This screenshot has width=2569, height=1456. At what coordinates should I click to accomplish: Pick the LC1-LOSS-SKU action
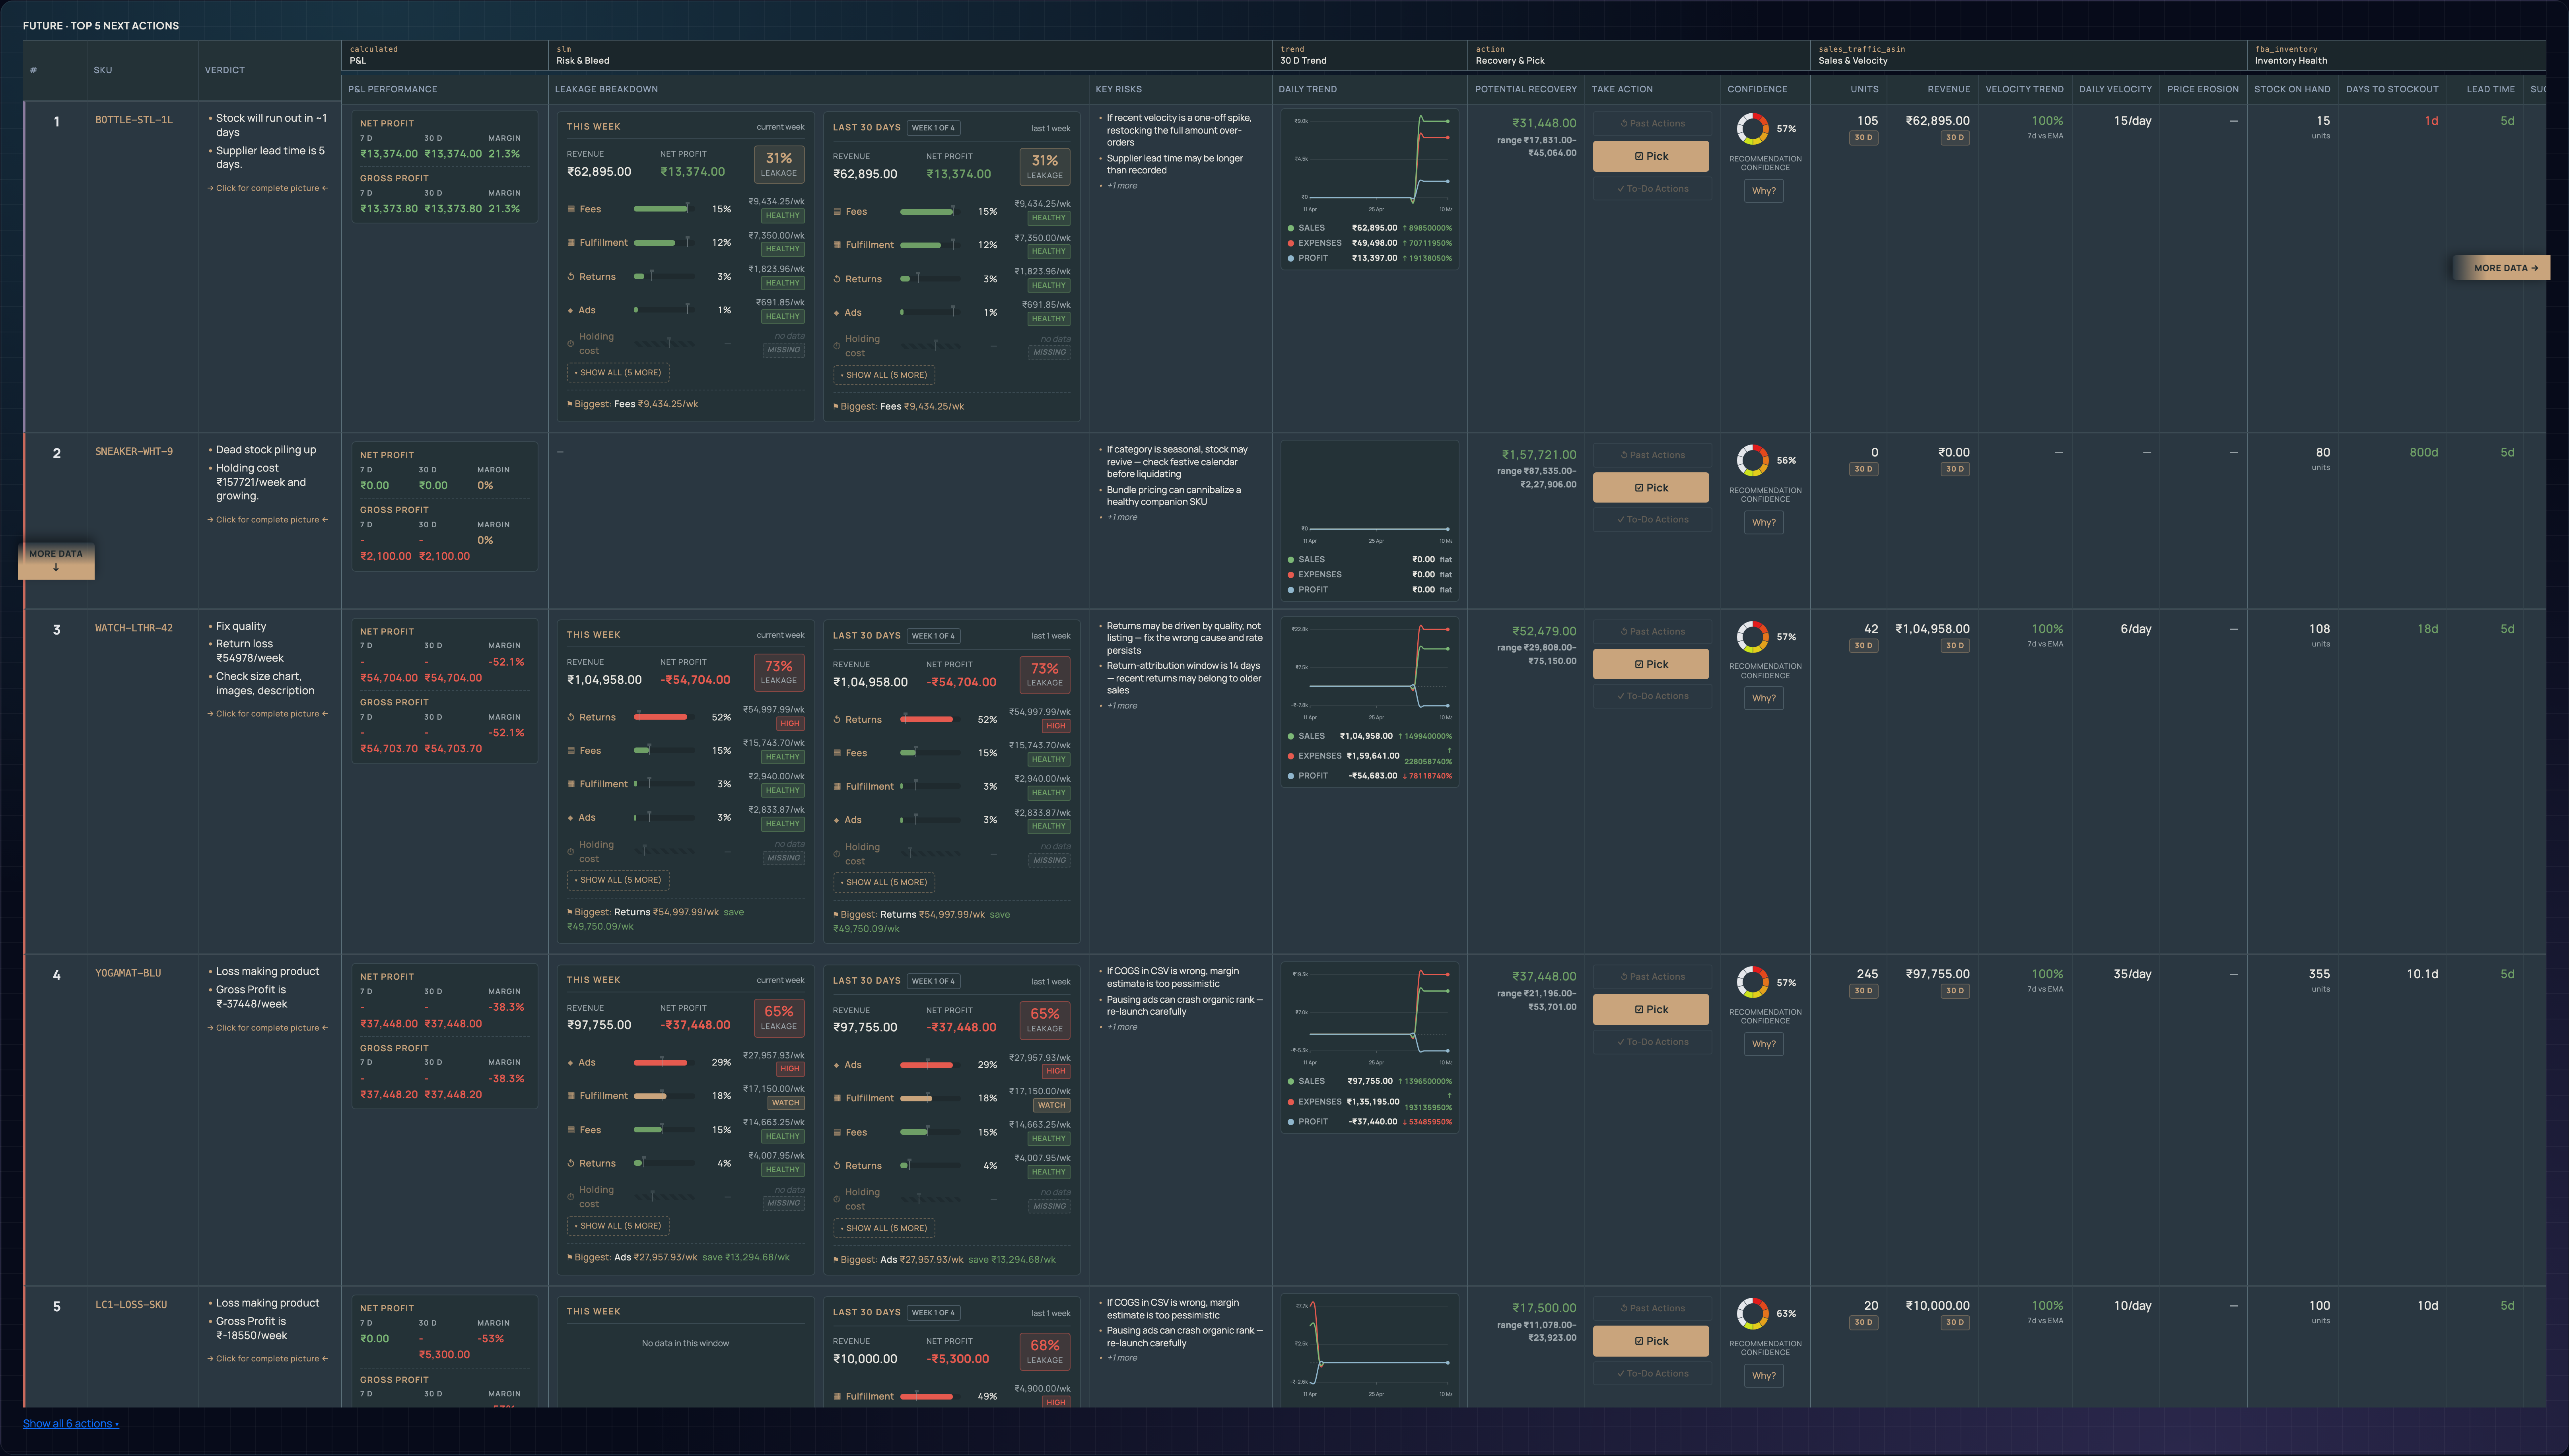(1651, 1341)
